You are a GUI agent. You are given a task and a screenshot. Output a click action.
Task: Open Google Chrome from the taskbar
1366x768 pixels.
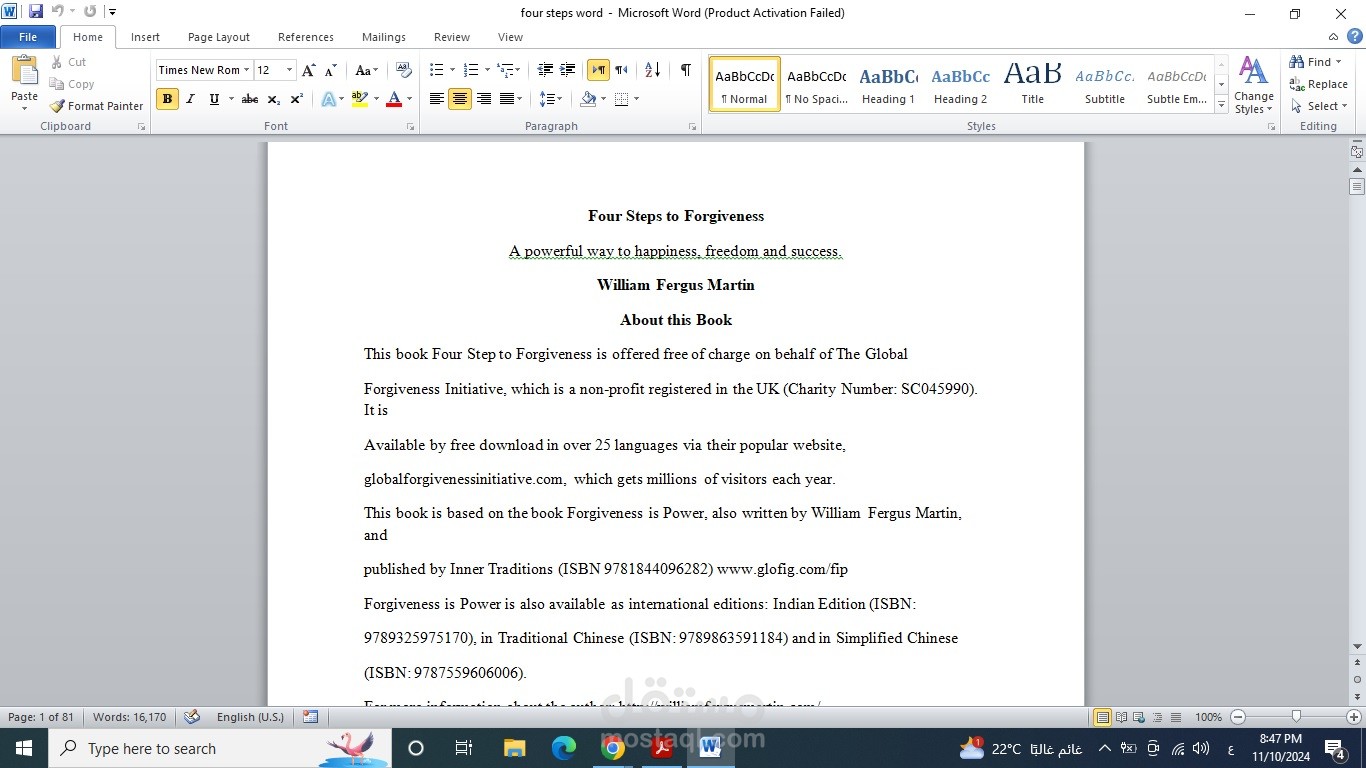point(613,748)
